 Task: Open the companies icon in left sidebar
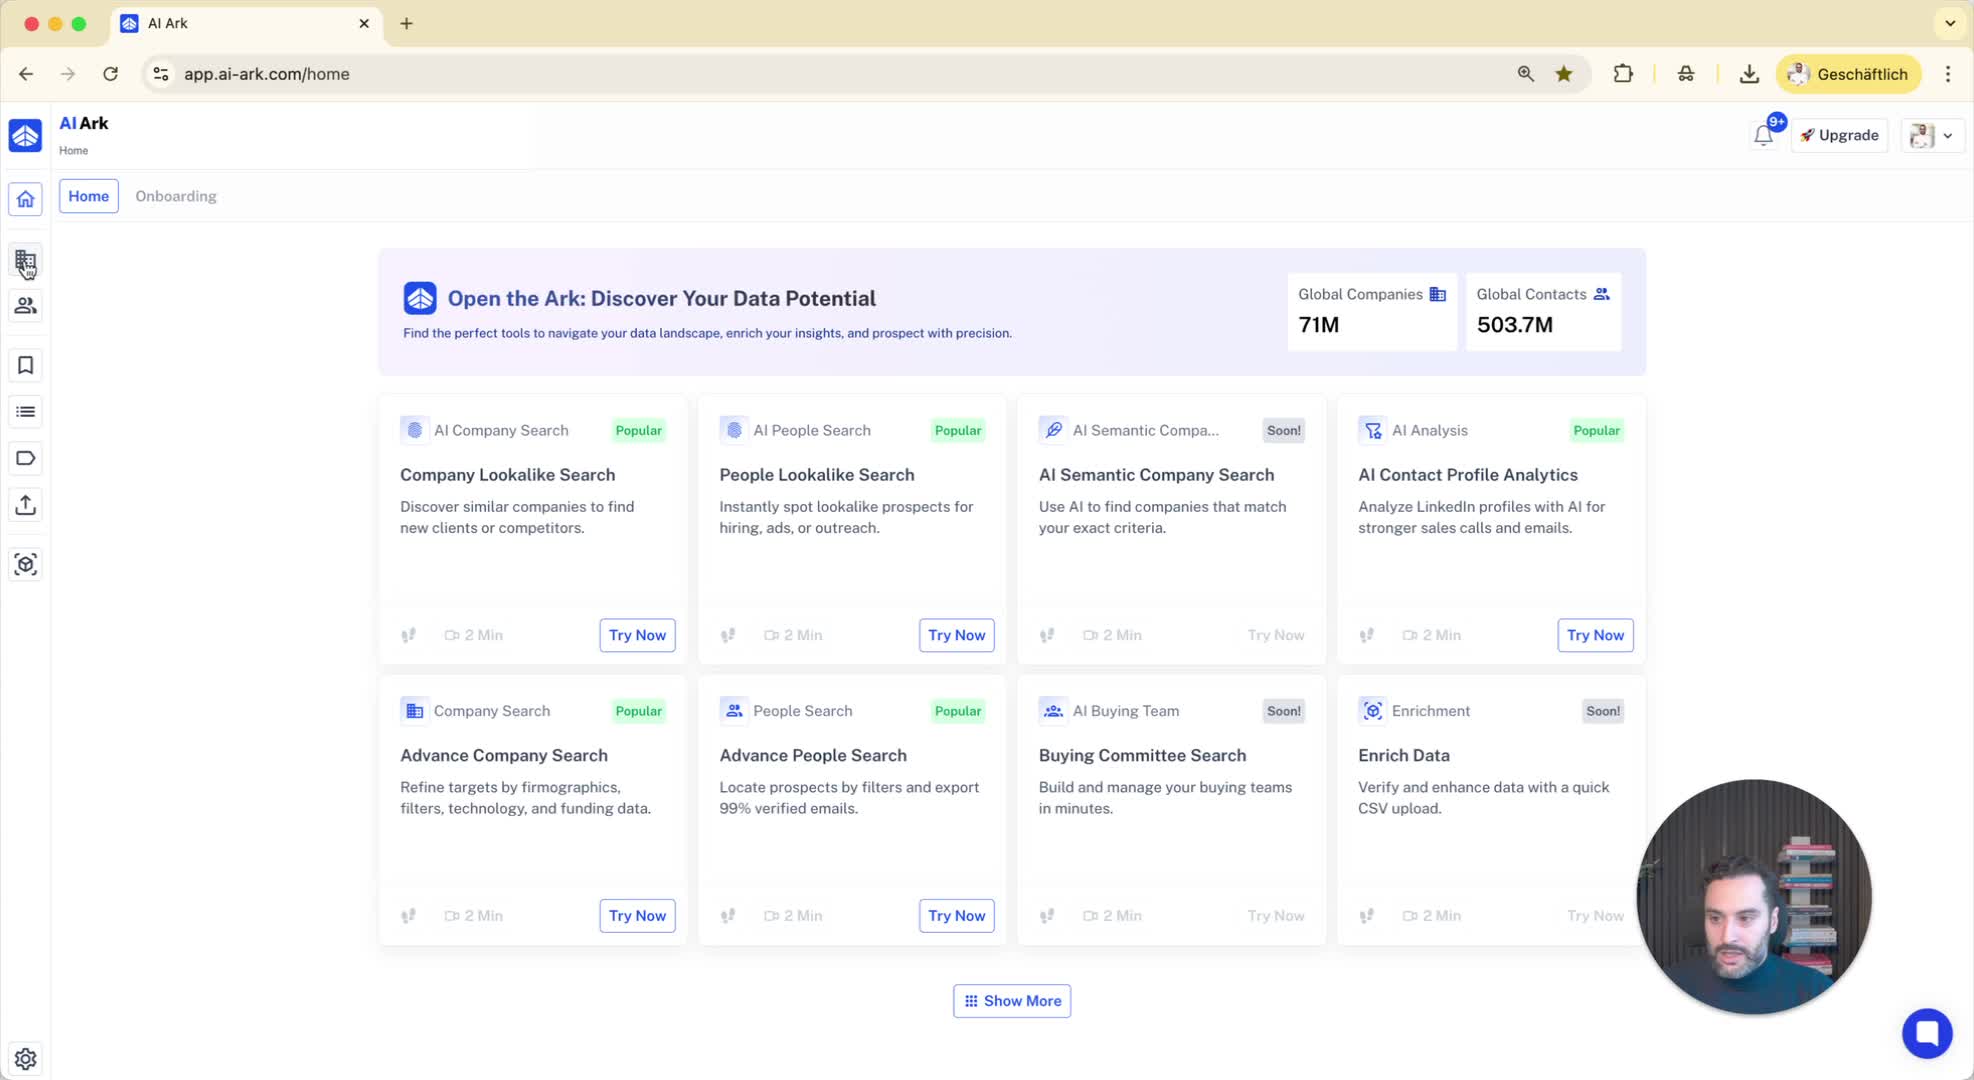pyautogui.click(x=25, y=261)
